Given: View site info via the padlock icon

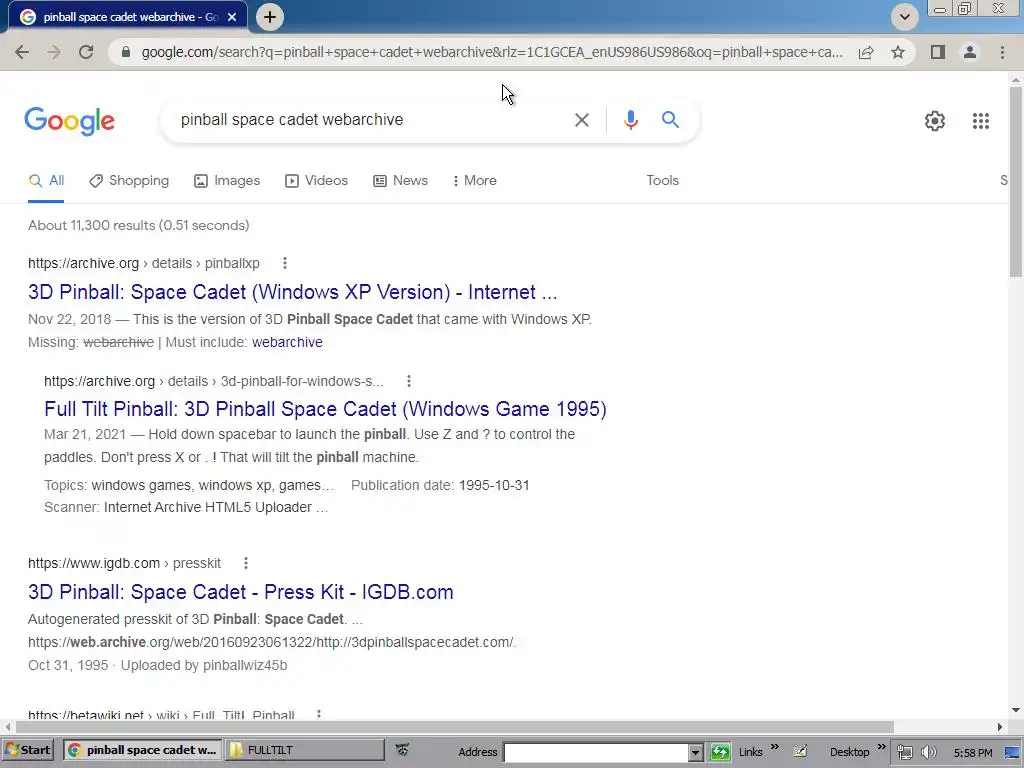Looking at the screenshot, I should coord(127,52).
